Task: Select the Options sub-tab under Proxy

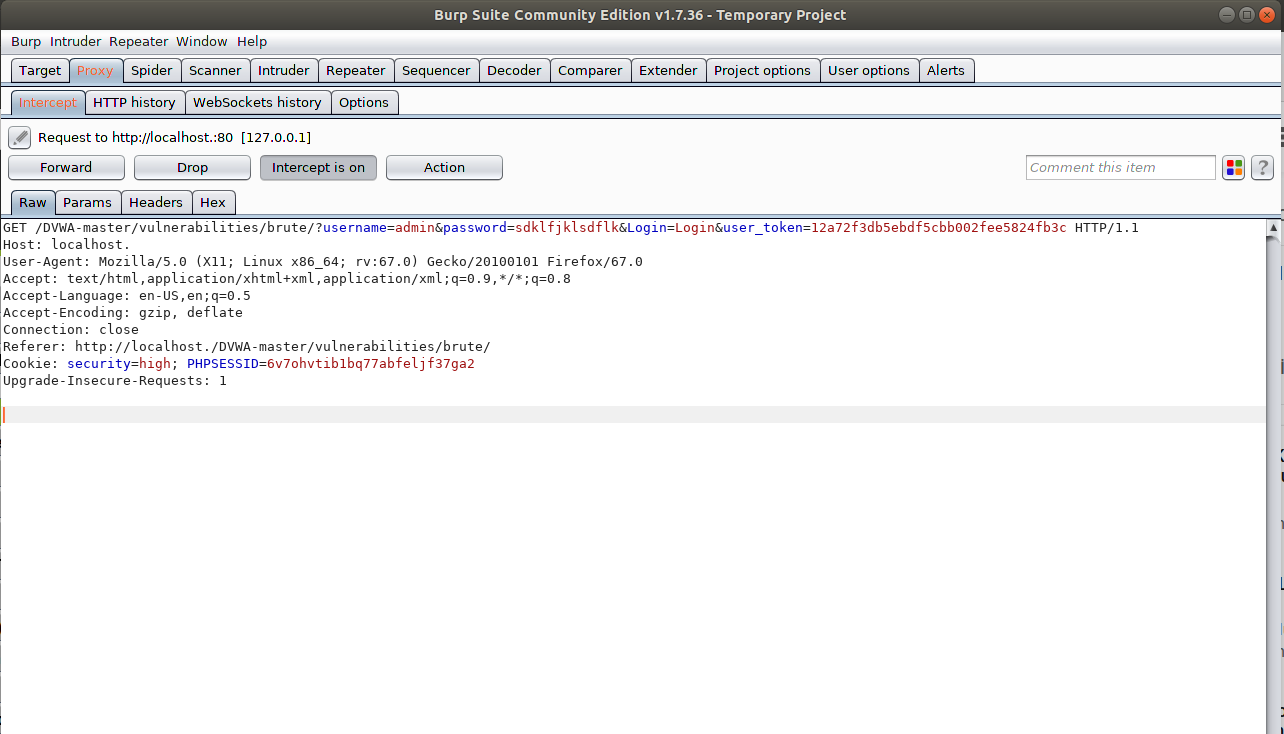Action: point(364,102)
